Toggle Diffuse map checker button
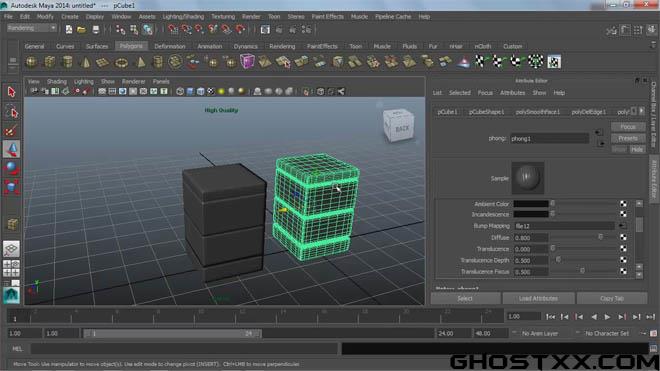 point(623,238)
